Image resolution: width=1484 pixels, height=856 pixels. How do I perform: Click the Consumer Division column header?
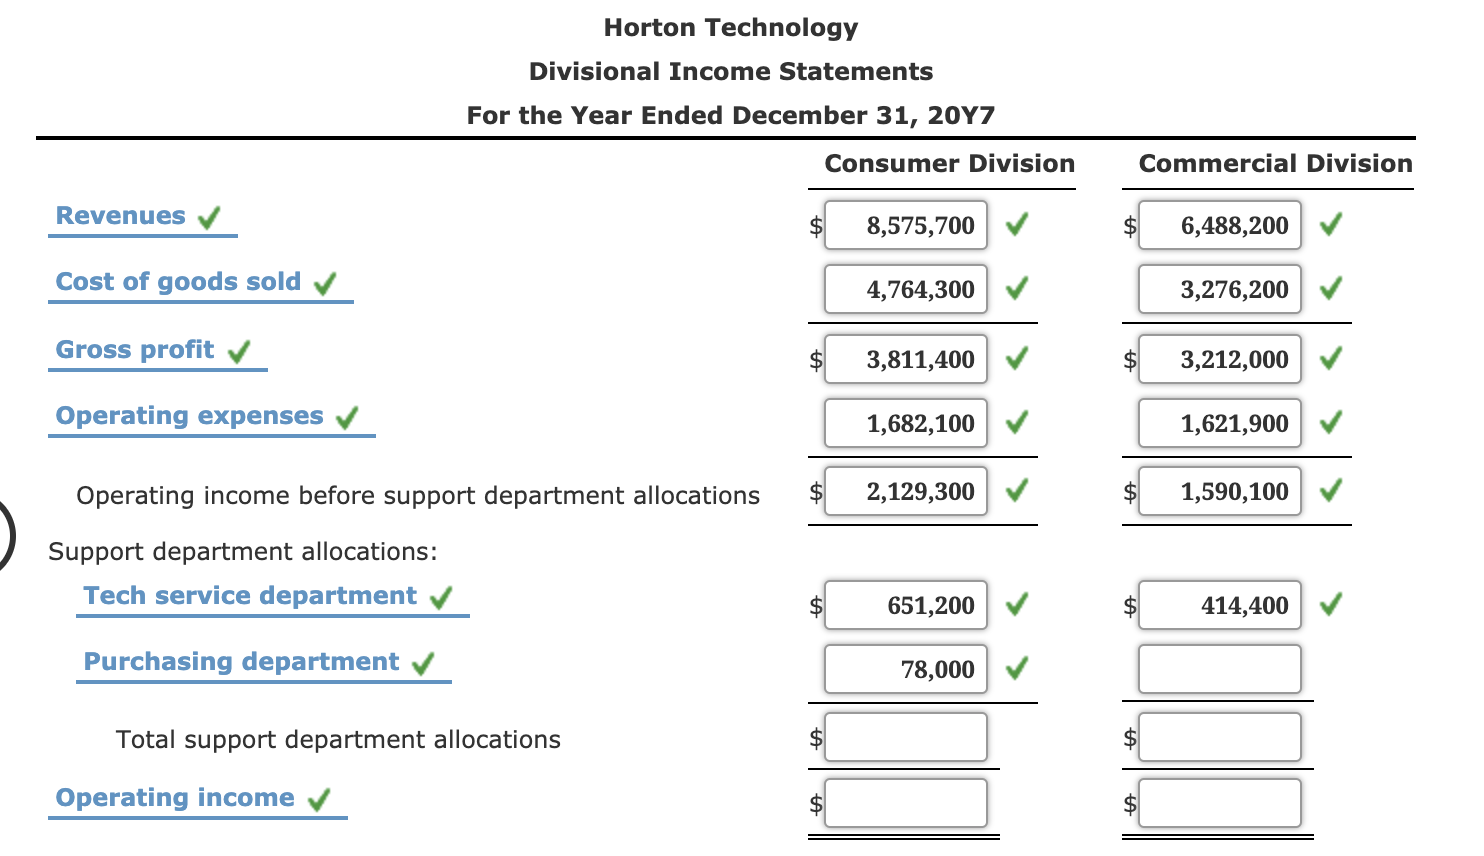[949, 164]
